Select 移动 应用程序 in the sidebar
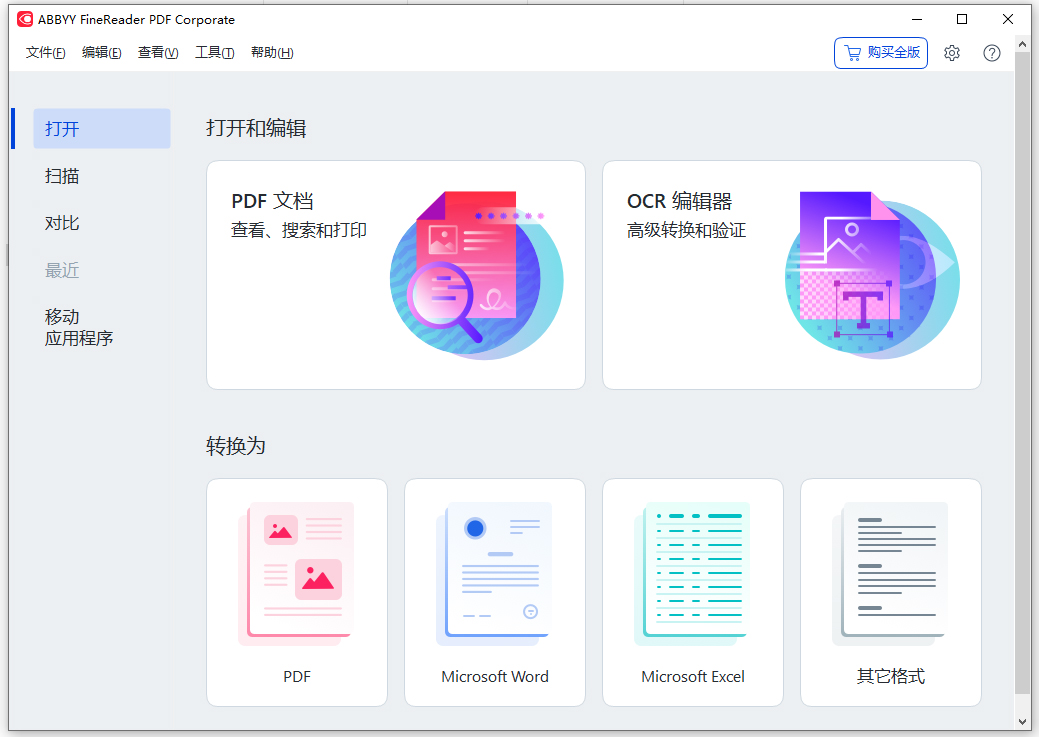 click(78, 327)
